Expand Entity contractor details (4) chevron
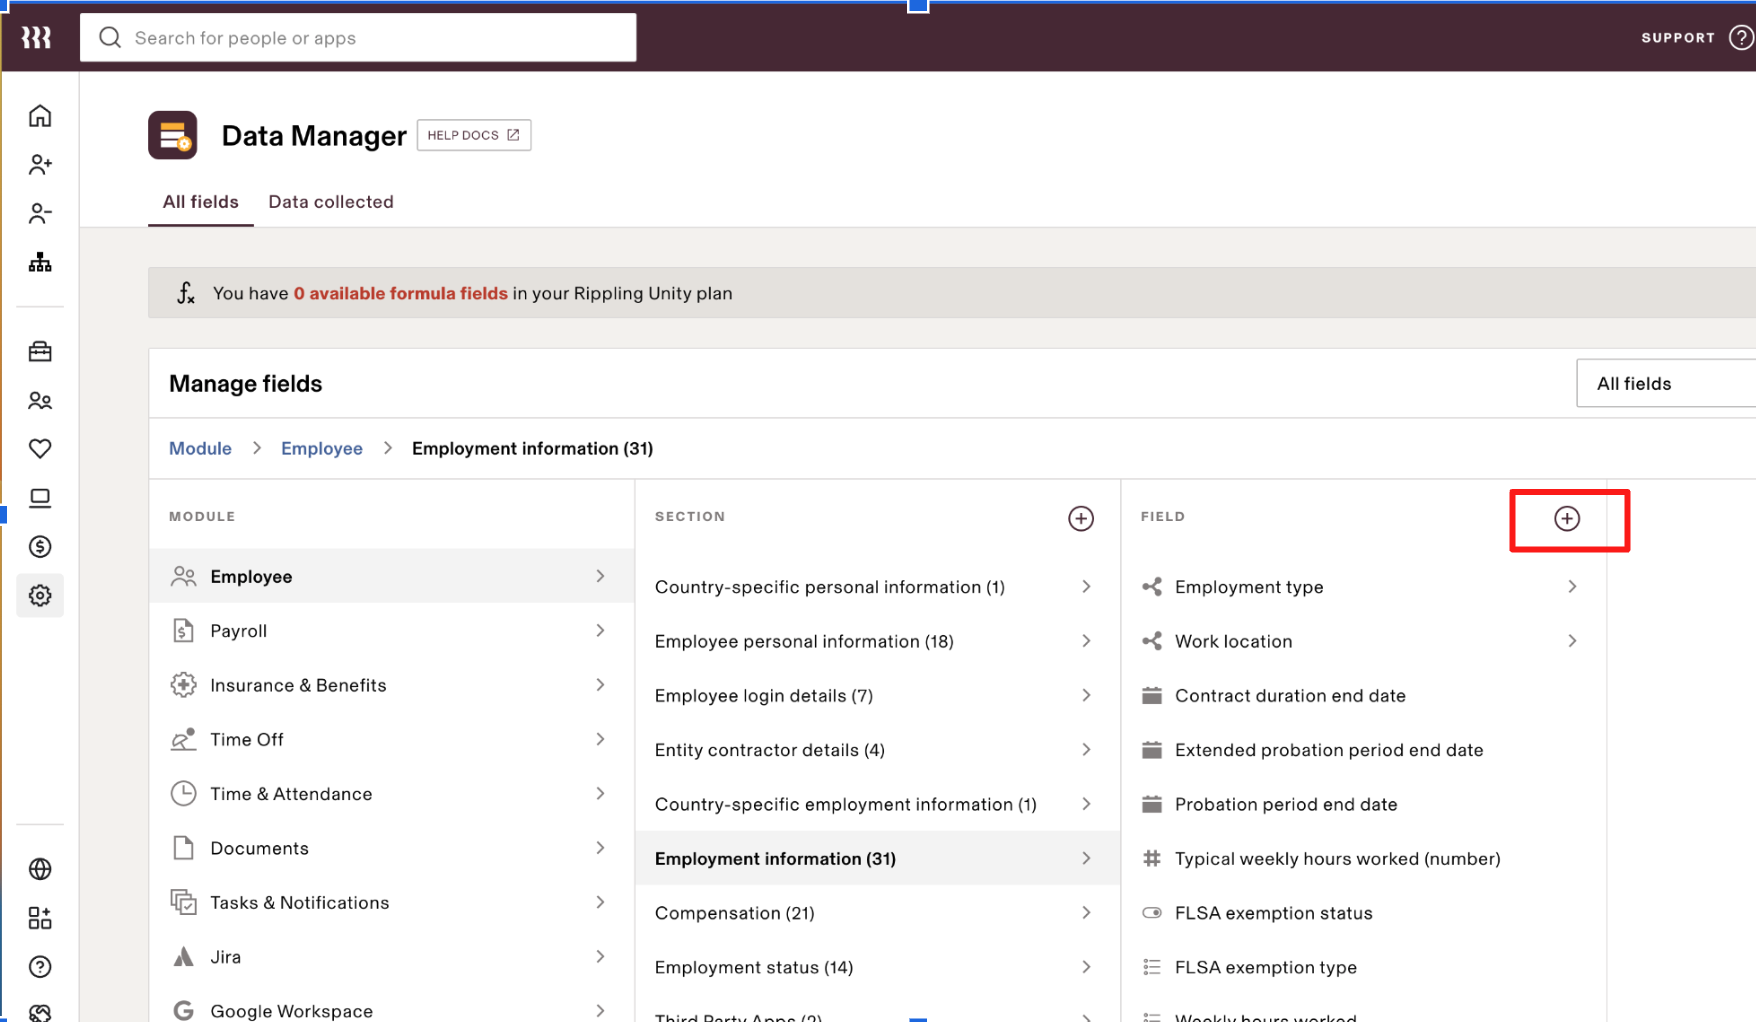 (1086, 750)
